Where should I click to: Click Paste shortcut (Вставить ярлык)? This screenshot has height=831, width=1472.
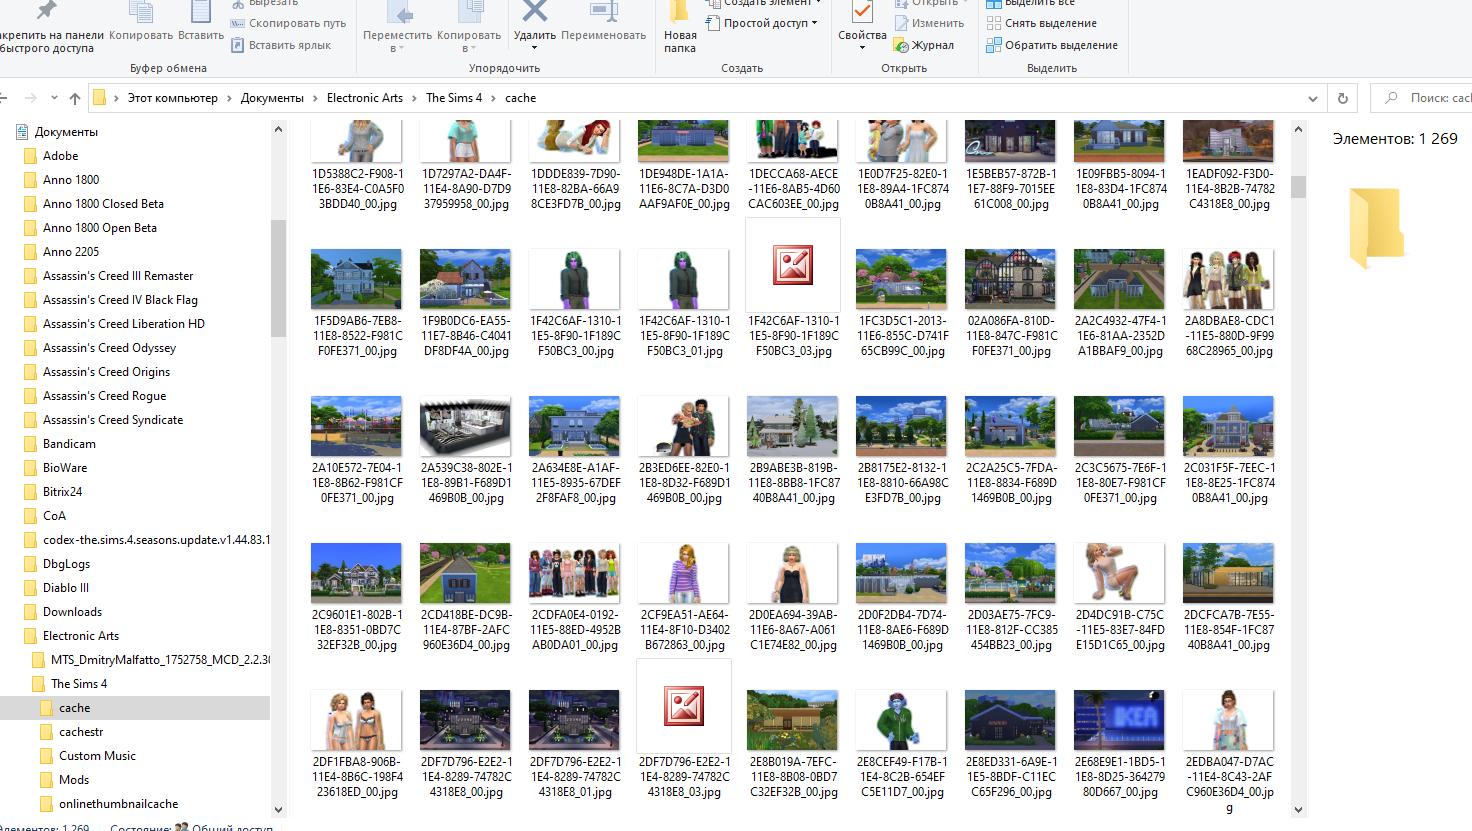pos(281,45)
